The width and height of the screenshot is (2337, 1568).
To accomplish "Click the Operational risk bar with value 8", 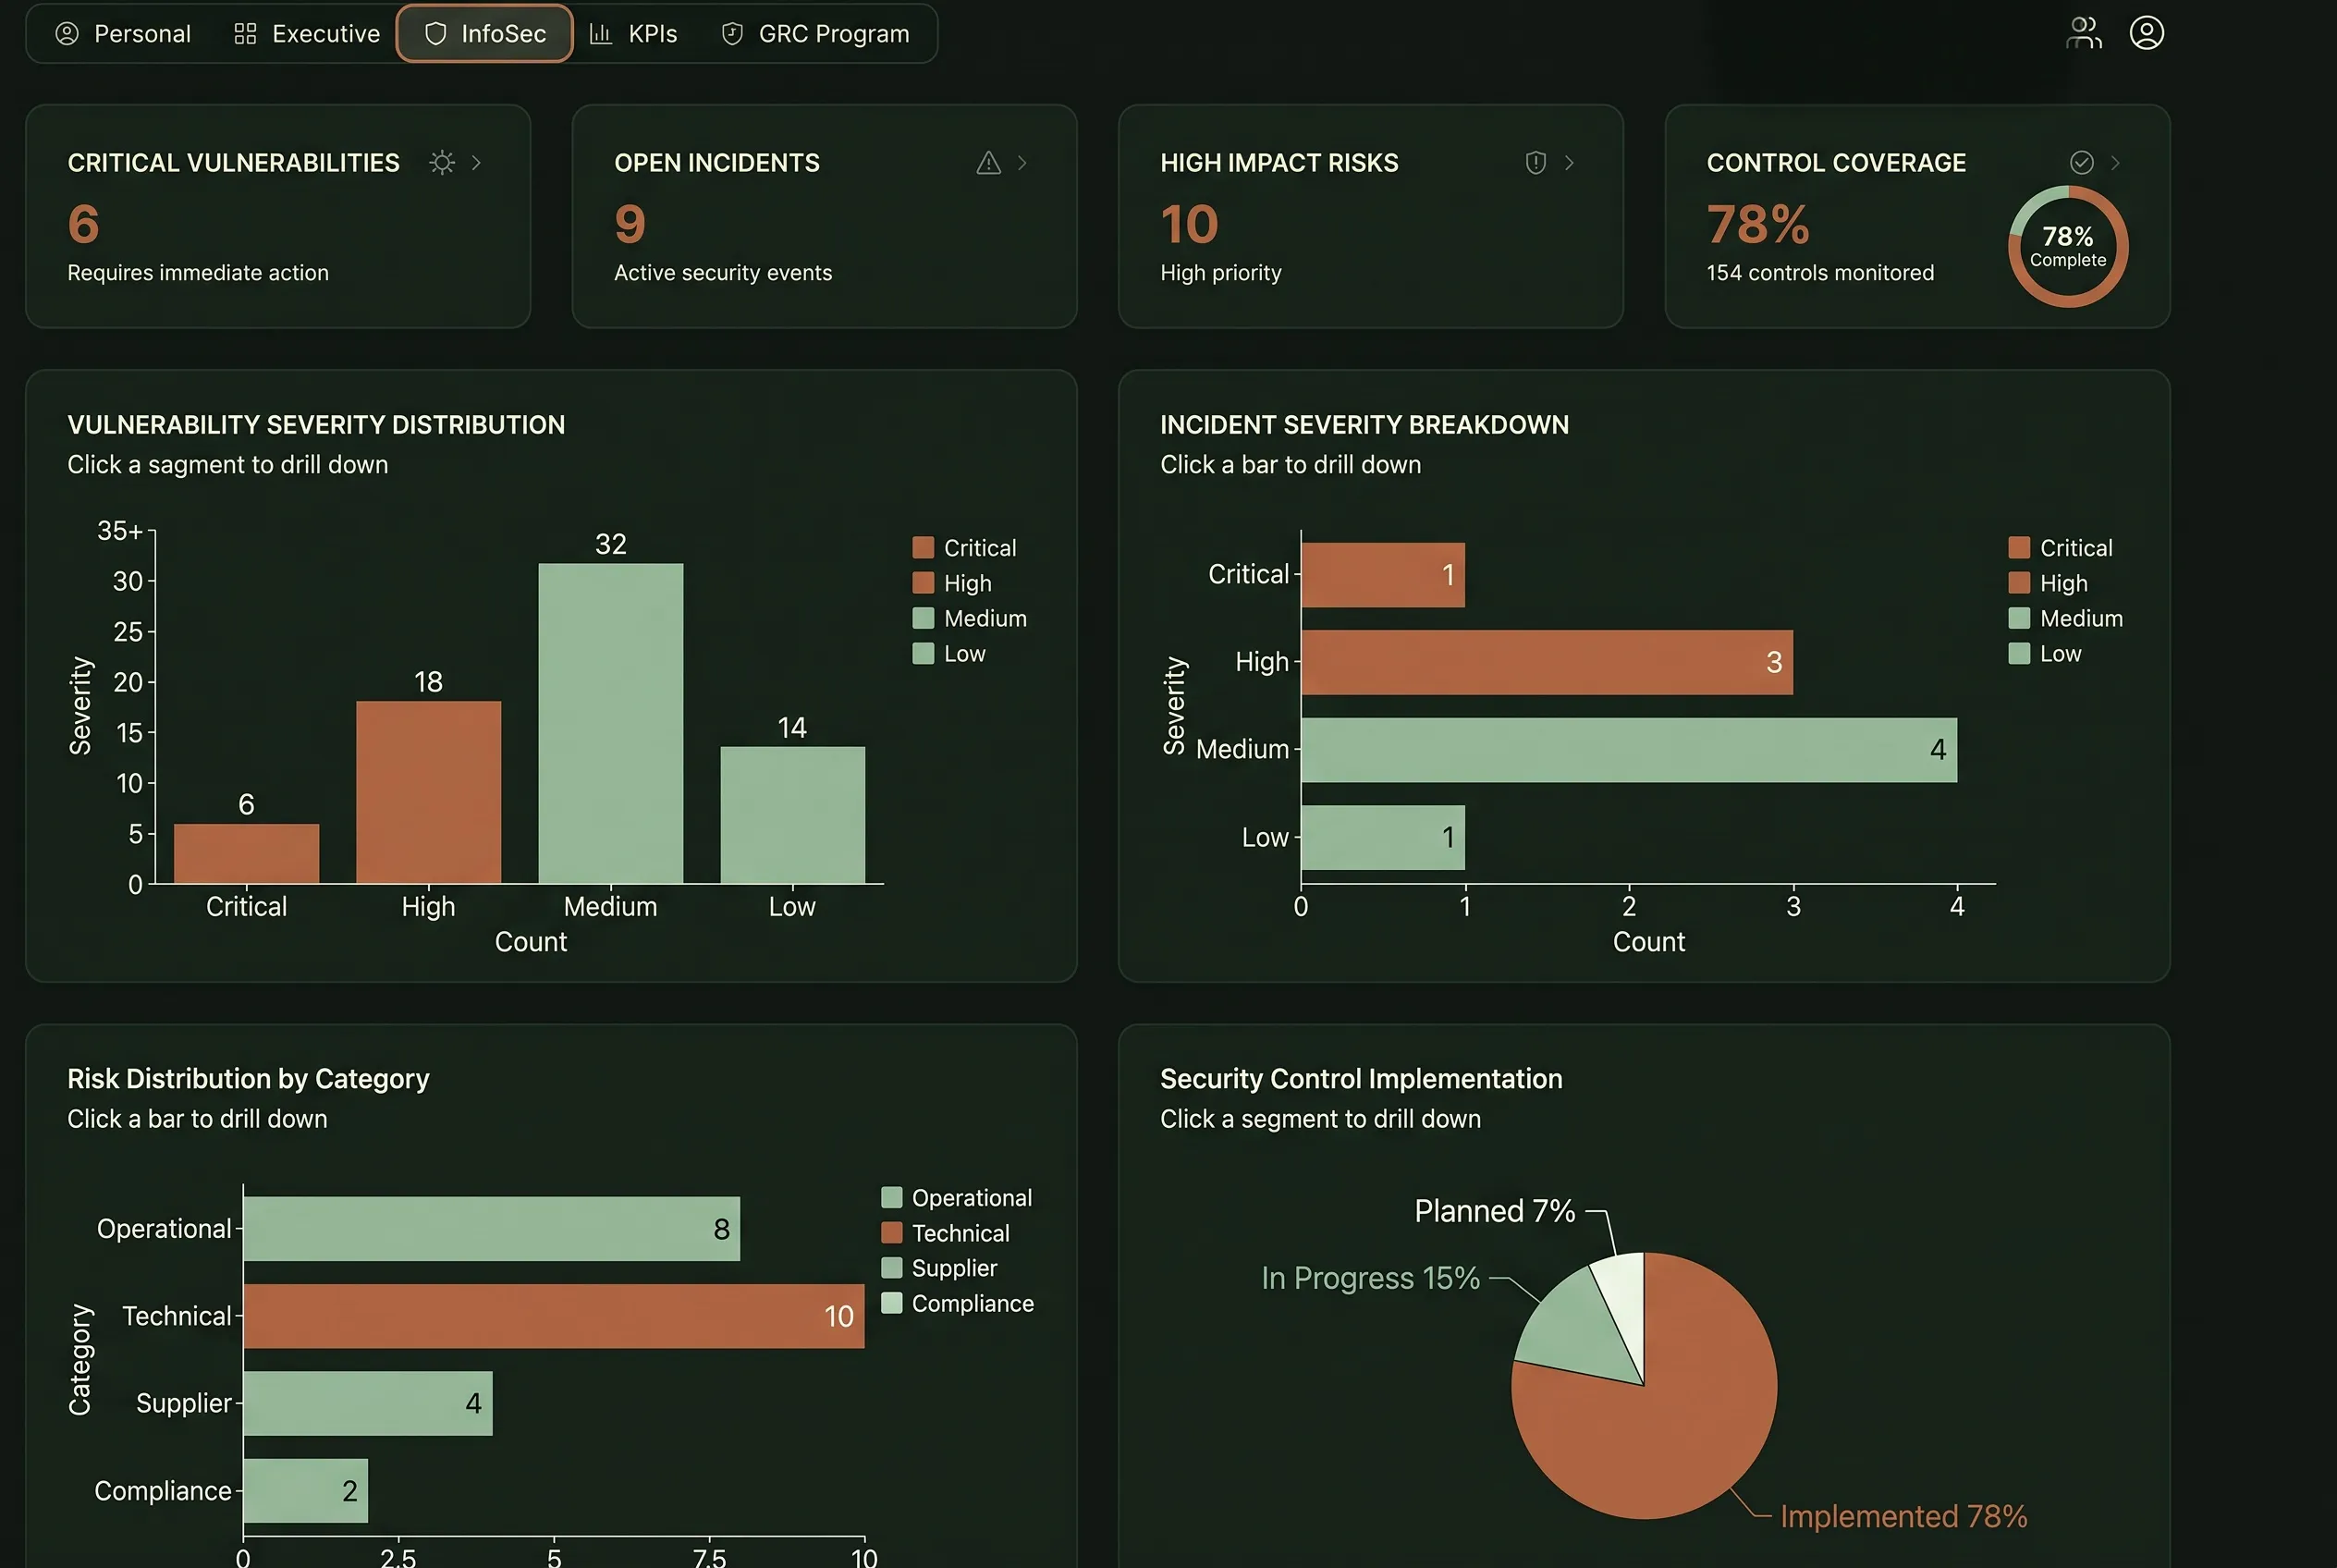I will [492, 1229].
